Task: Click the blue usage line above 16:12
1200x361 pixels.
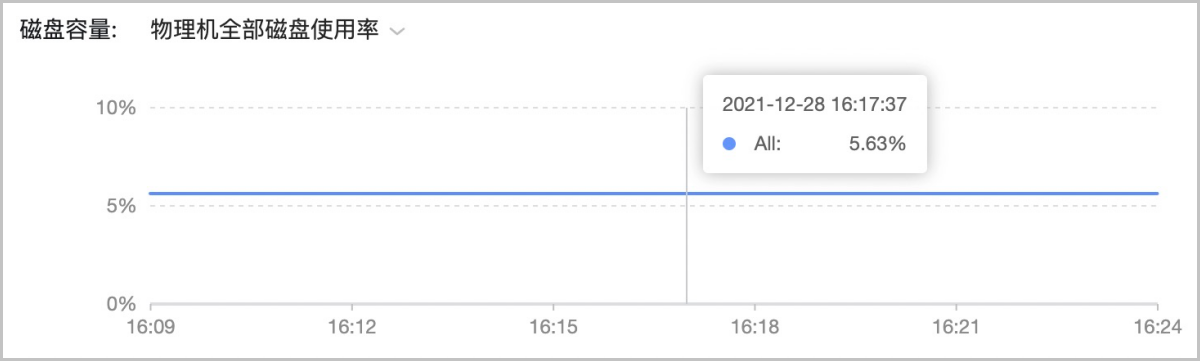Action: (x=351, y=193)
